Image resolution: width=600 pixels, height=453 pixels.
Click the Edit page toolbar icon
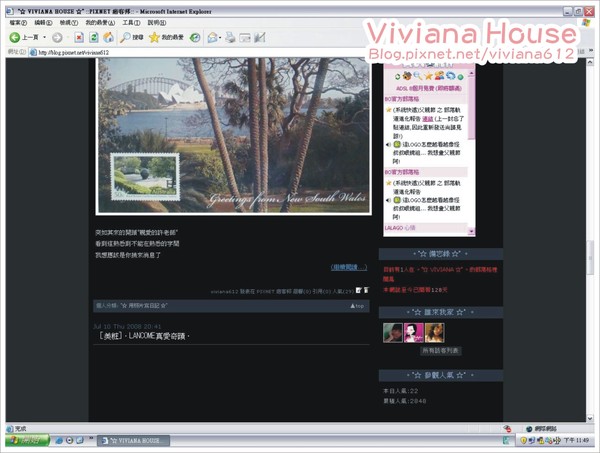click(245, 37)
